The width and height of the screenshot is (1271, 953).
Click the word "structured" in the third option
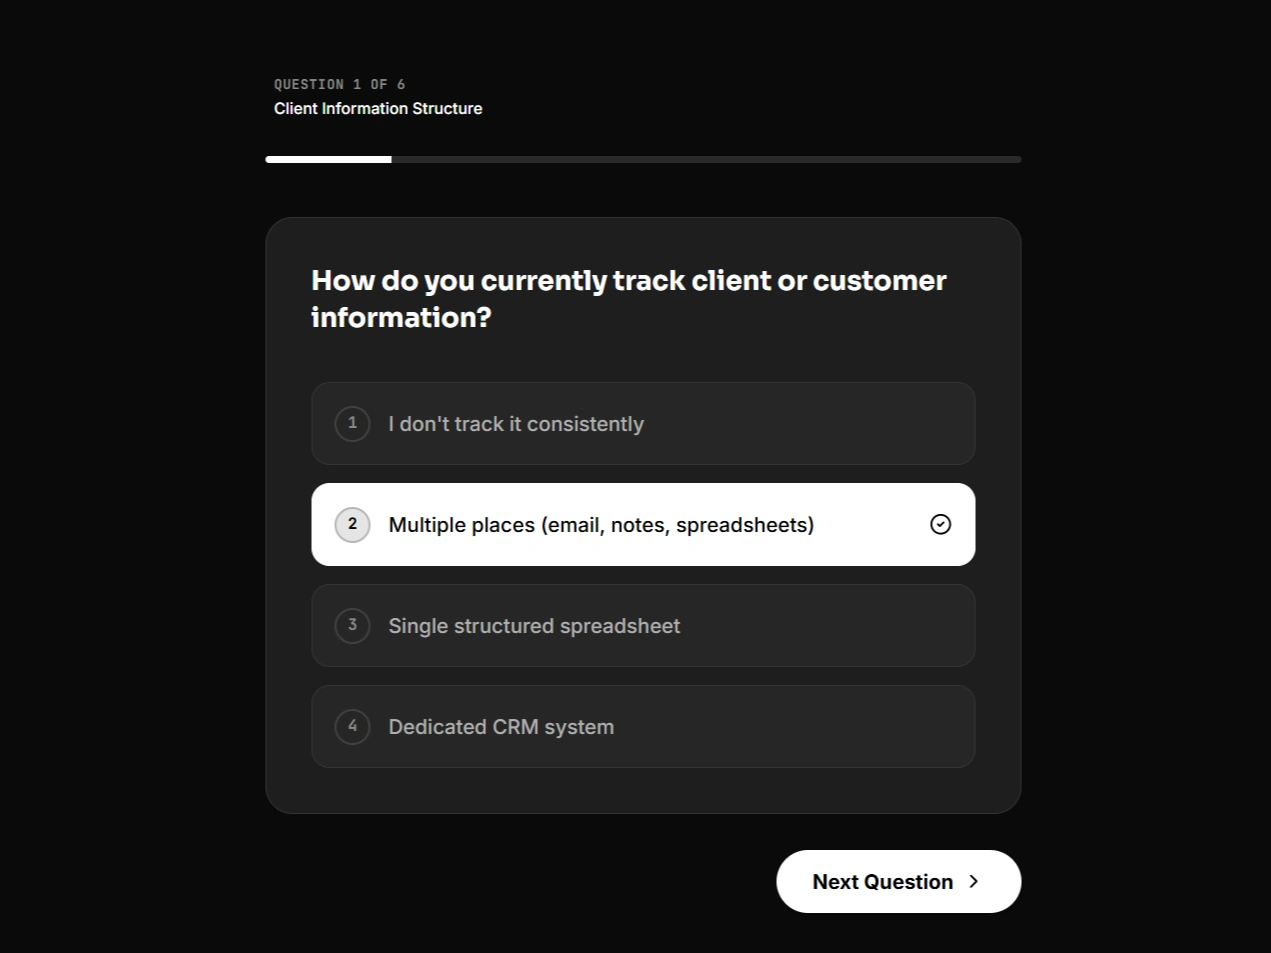[x=504, y=625]
